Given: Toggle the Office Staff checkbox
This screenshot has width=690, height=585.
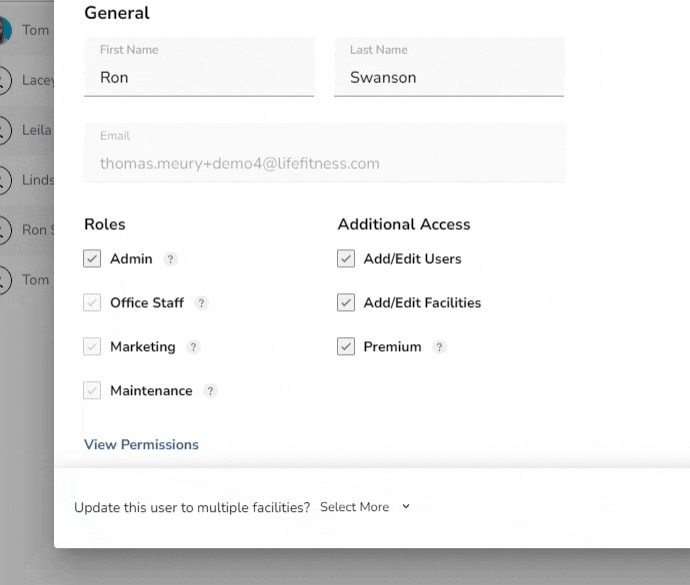Looking at the screenshot, I should tap(93, 303).
